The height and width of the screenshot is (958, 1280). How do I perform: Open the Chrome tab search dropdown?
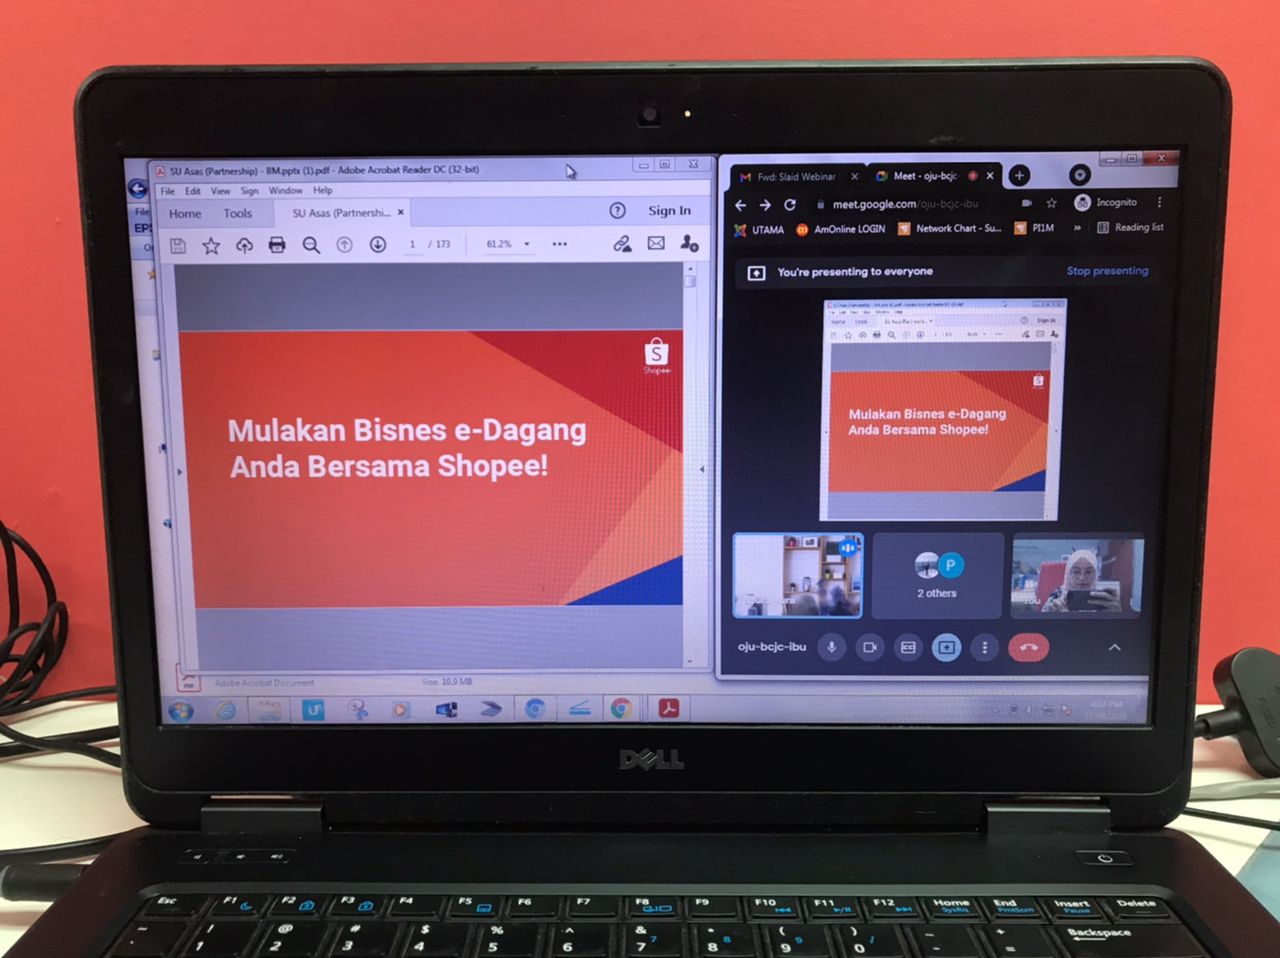[1079, 175]
